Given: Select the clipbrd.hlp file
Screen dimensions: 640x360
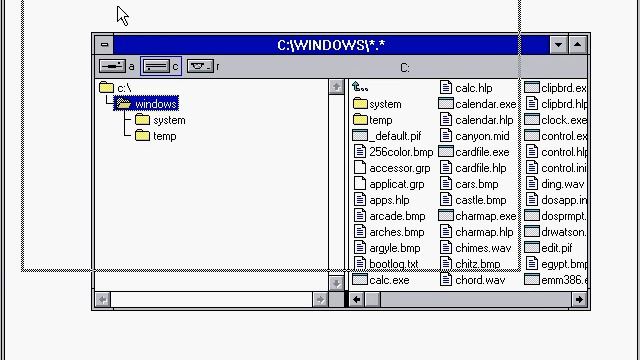Looking at the screenshot, I should [556, 104].
